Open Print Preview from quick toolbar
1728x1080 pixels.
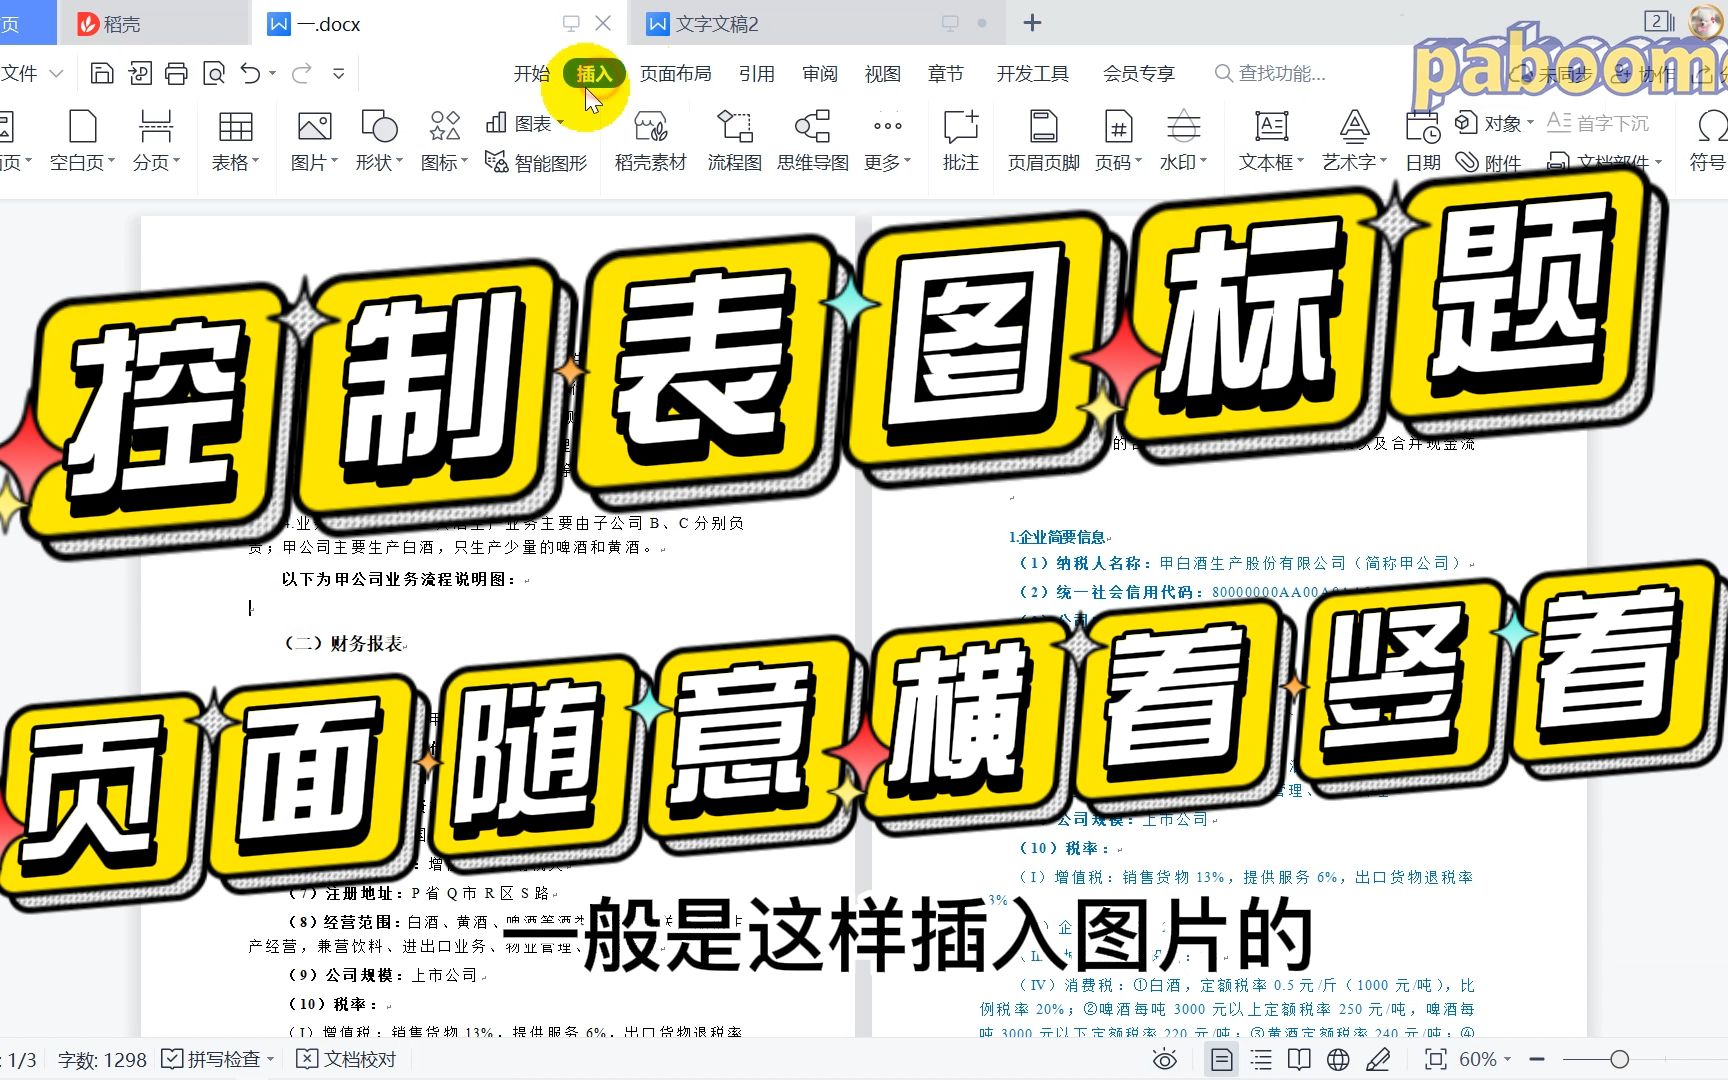(213, 73)
